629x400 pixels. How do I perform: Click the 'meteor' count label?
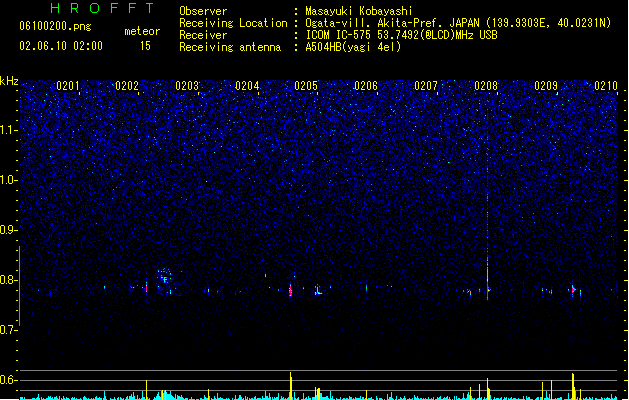tap(142, 31)
